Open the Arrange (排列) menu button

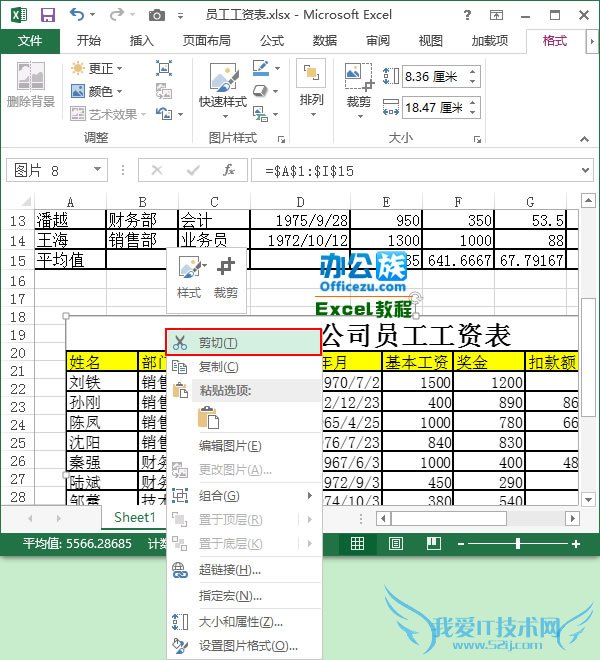311,88
